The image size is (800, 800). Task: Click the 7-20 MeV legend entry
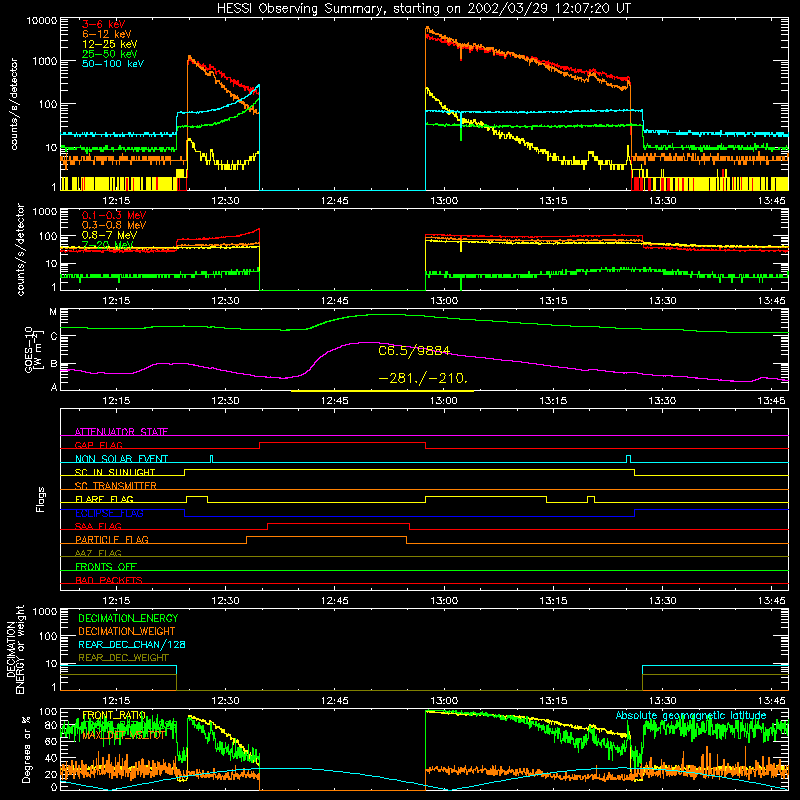click(108, 245)
